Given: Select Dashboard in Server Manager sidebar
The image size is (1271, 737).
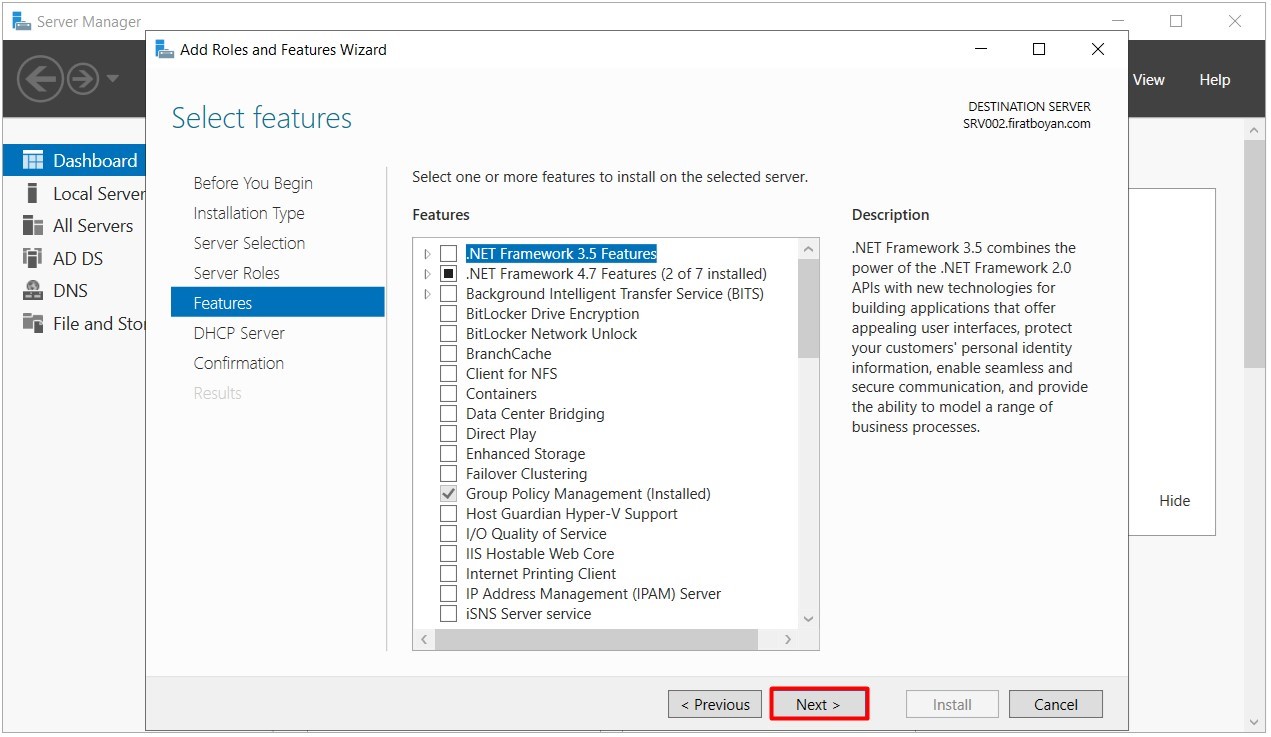Looking at the screenshot, I should coord(75,160).
